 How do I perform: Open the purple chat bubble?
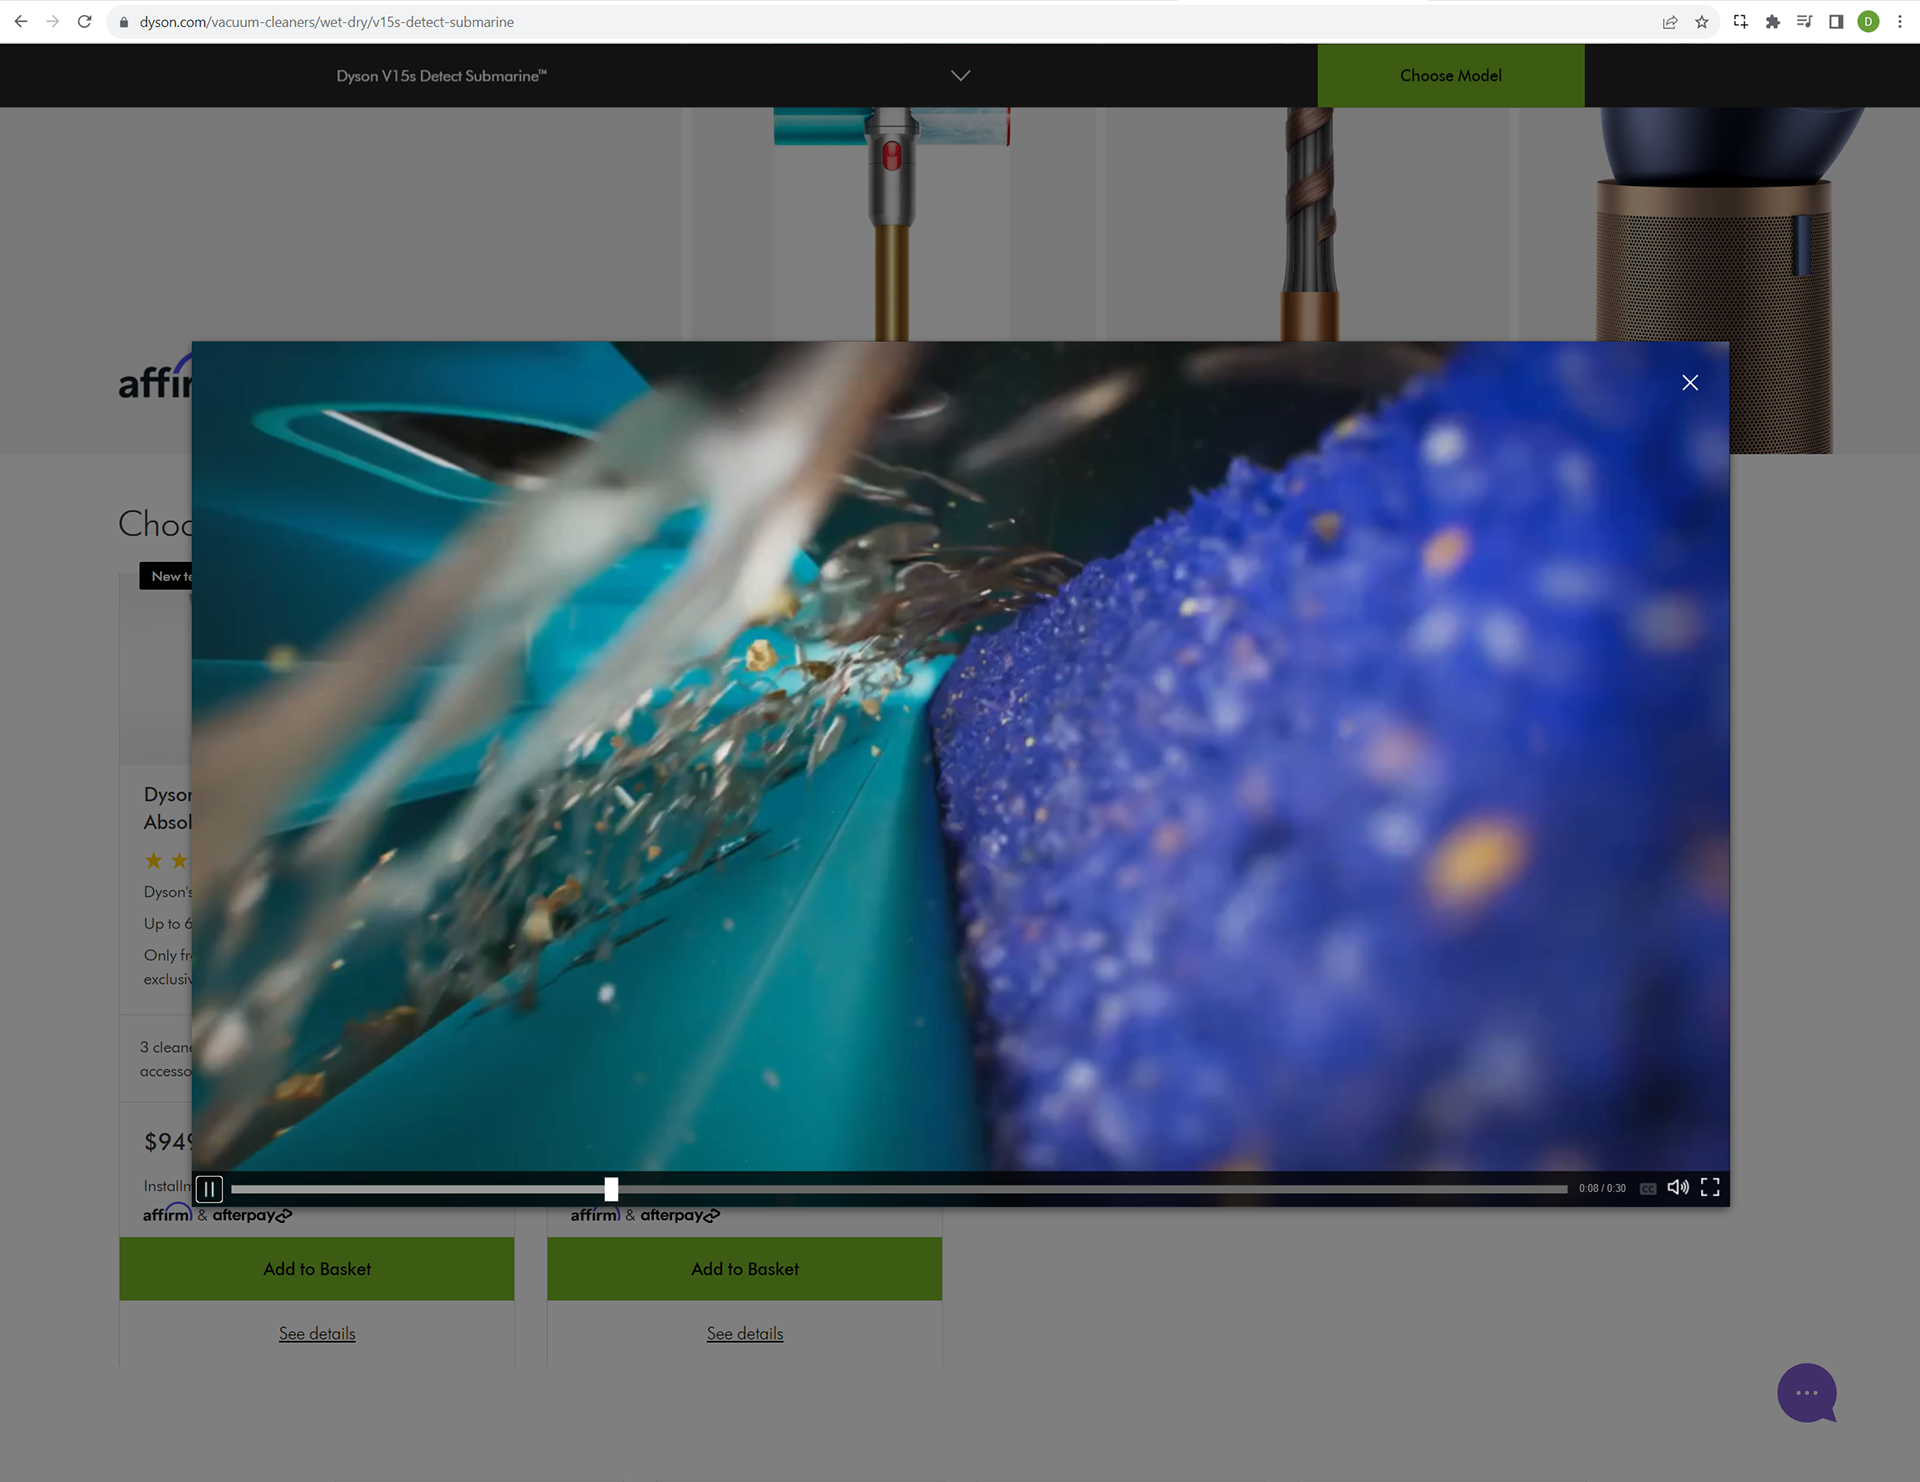pyautogui.click(x=1806, y=1392)
